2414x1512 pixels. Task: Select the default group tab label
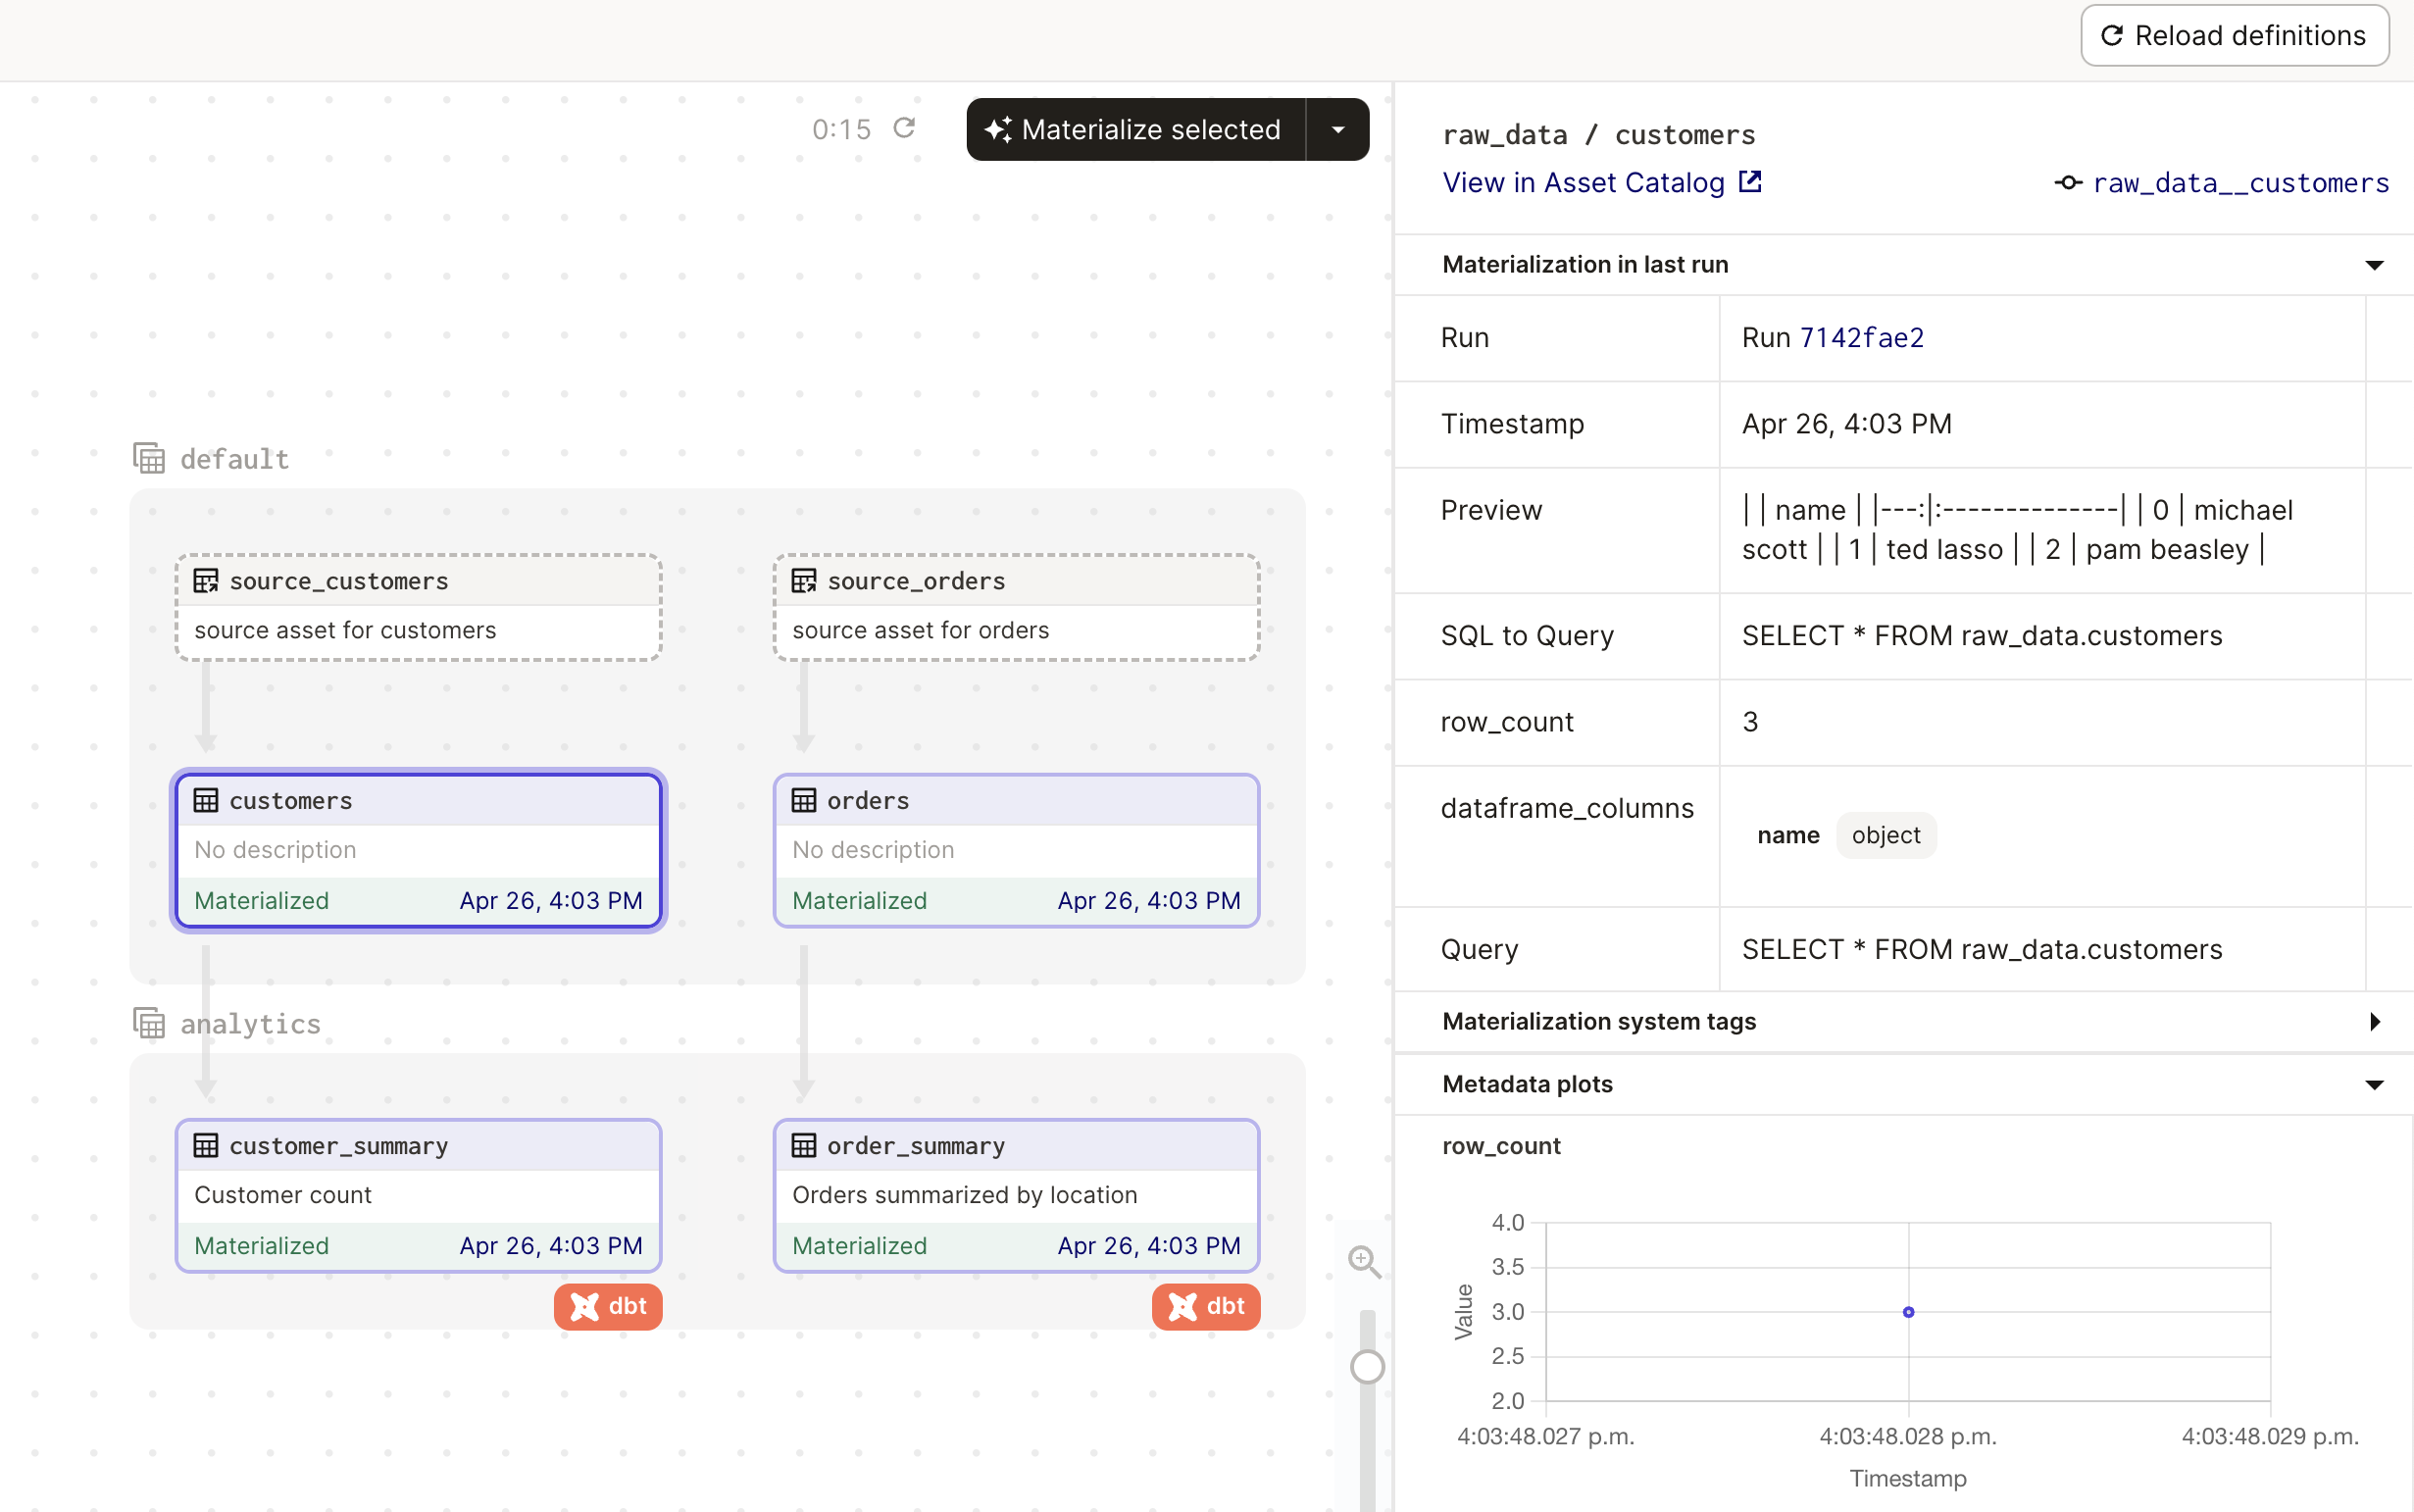(233, 458)
